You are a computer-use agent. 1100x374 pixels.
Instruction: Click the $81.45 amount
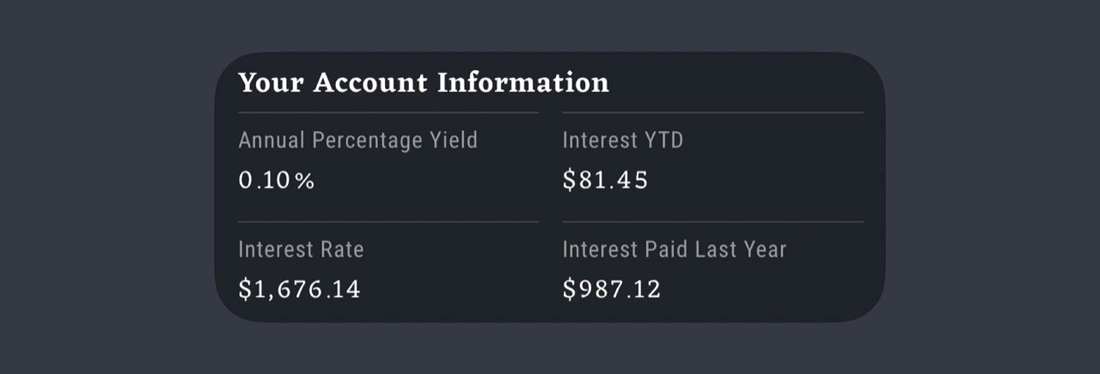tap(605, 180)
